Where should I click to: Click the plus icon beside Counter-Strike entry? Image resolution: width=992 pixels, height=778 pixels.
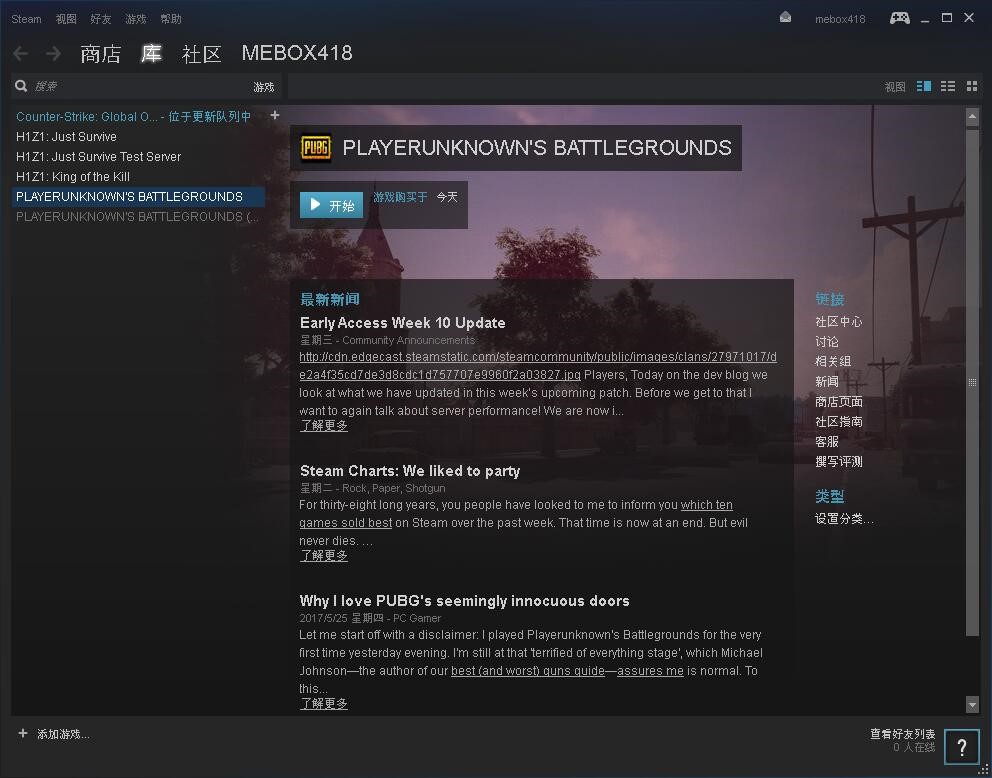(x=275, y=115)
